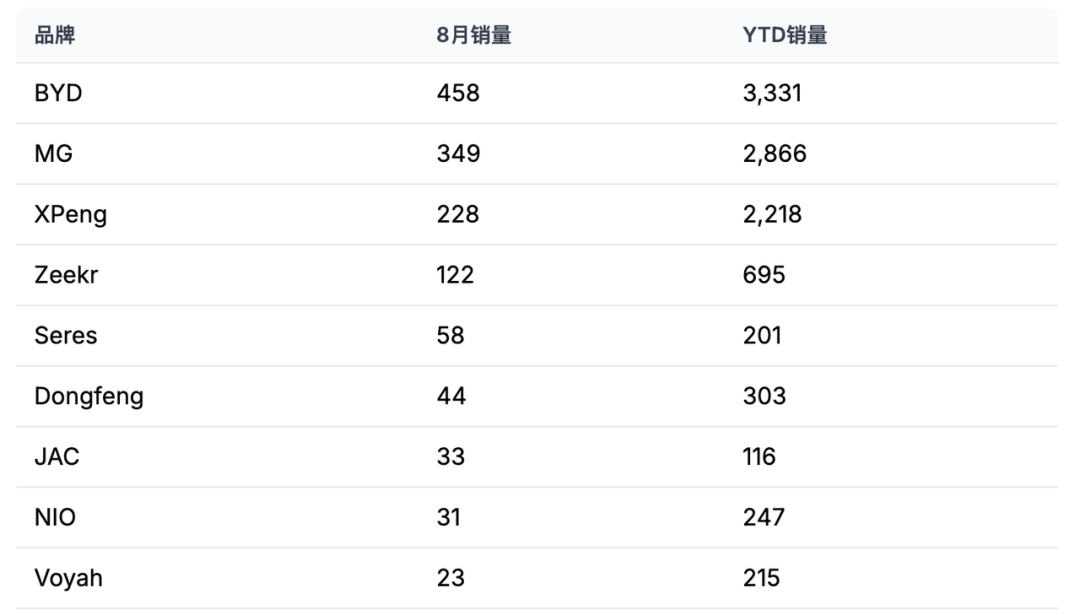Click BYD's August sales value 458
1080x615 pixels.
pyautogui.click(x=458, y=94)
